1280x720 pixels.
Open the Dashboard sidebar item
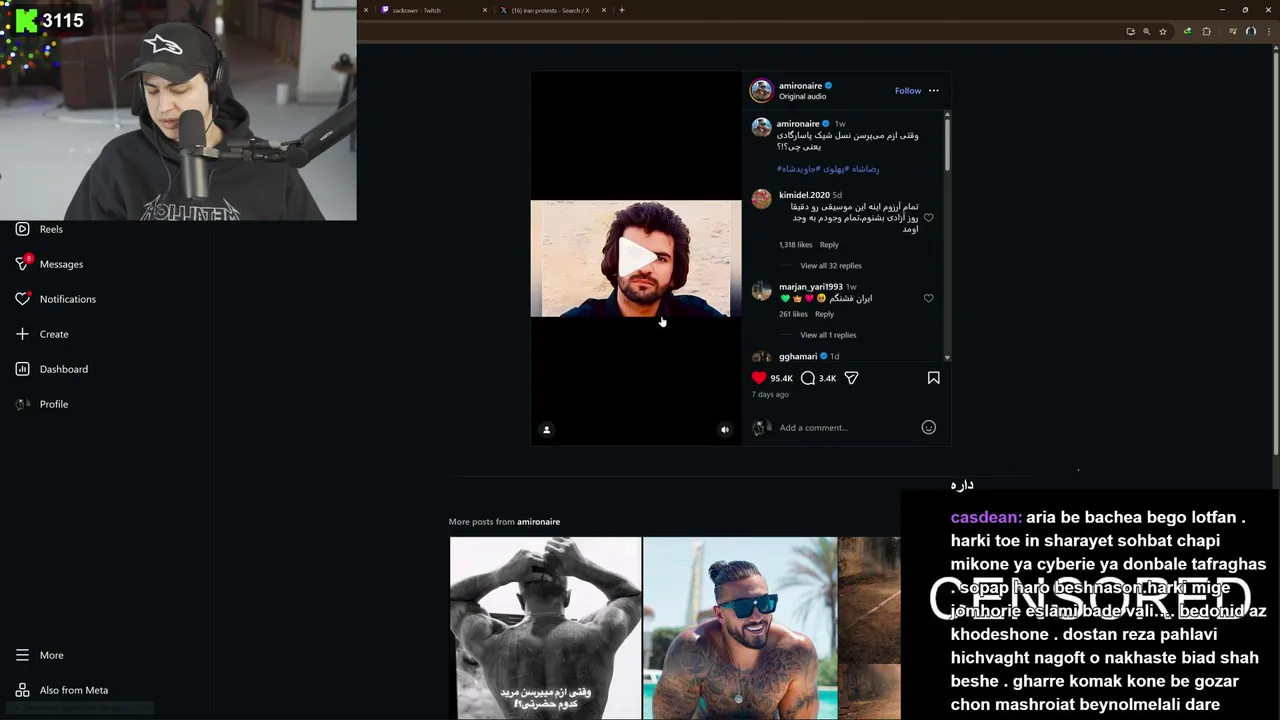(x=52, y=369)
